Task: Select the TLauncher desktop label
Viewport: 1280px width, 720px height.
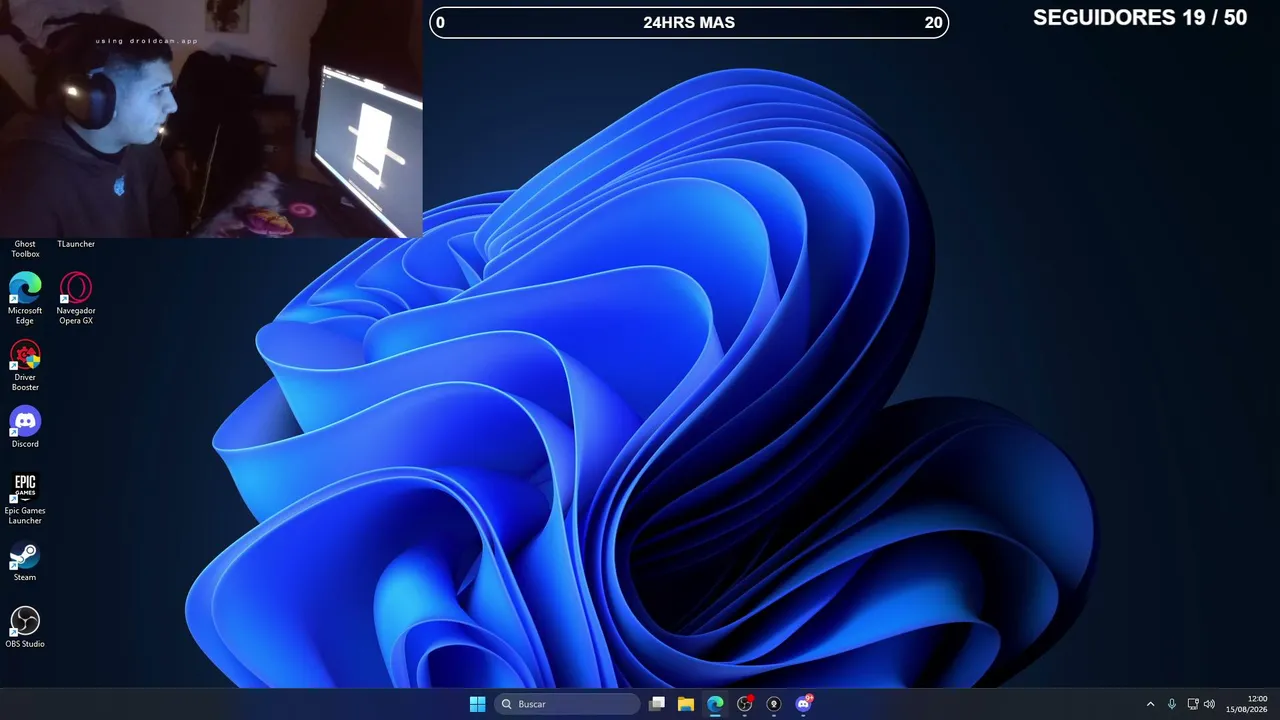Action: click(x=76, y=244)
